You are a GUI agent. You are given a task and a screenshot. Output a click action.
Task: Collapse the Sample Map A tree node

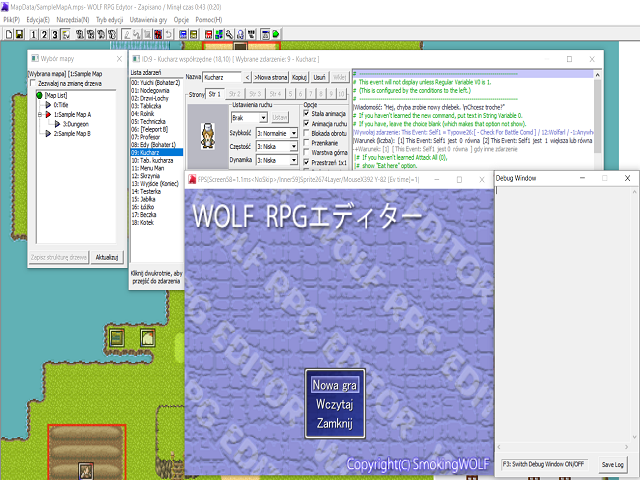point(38,114)
